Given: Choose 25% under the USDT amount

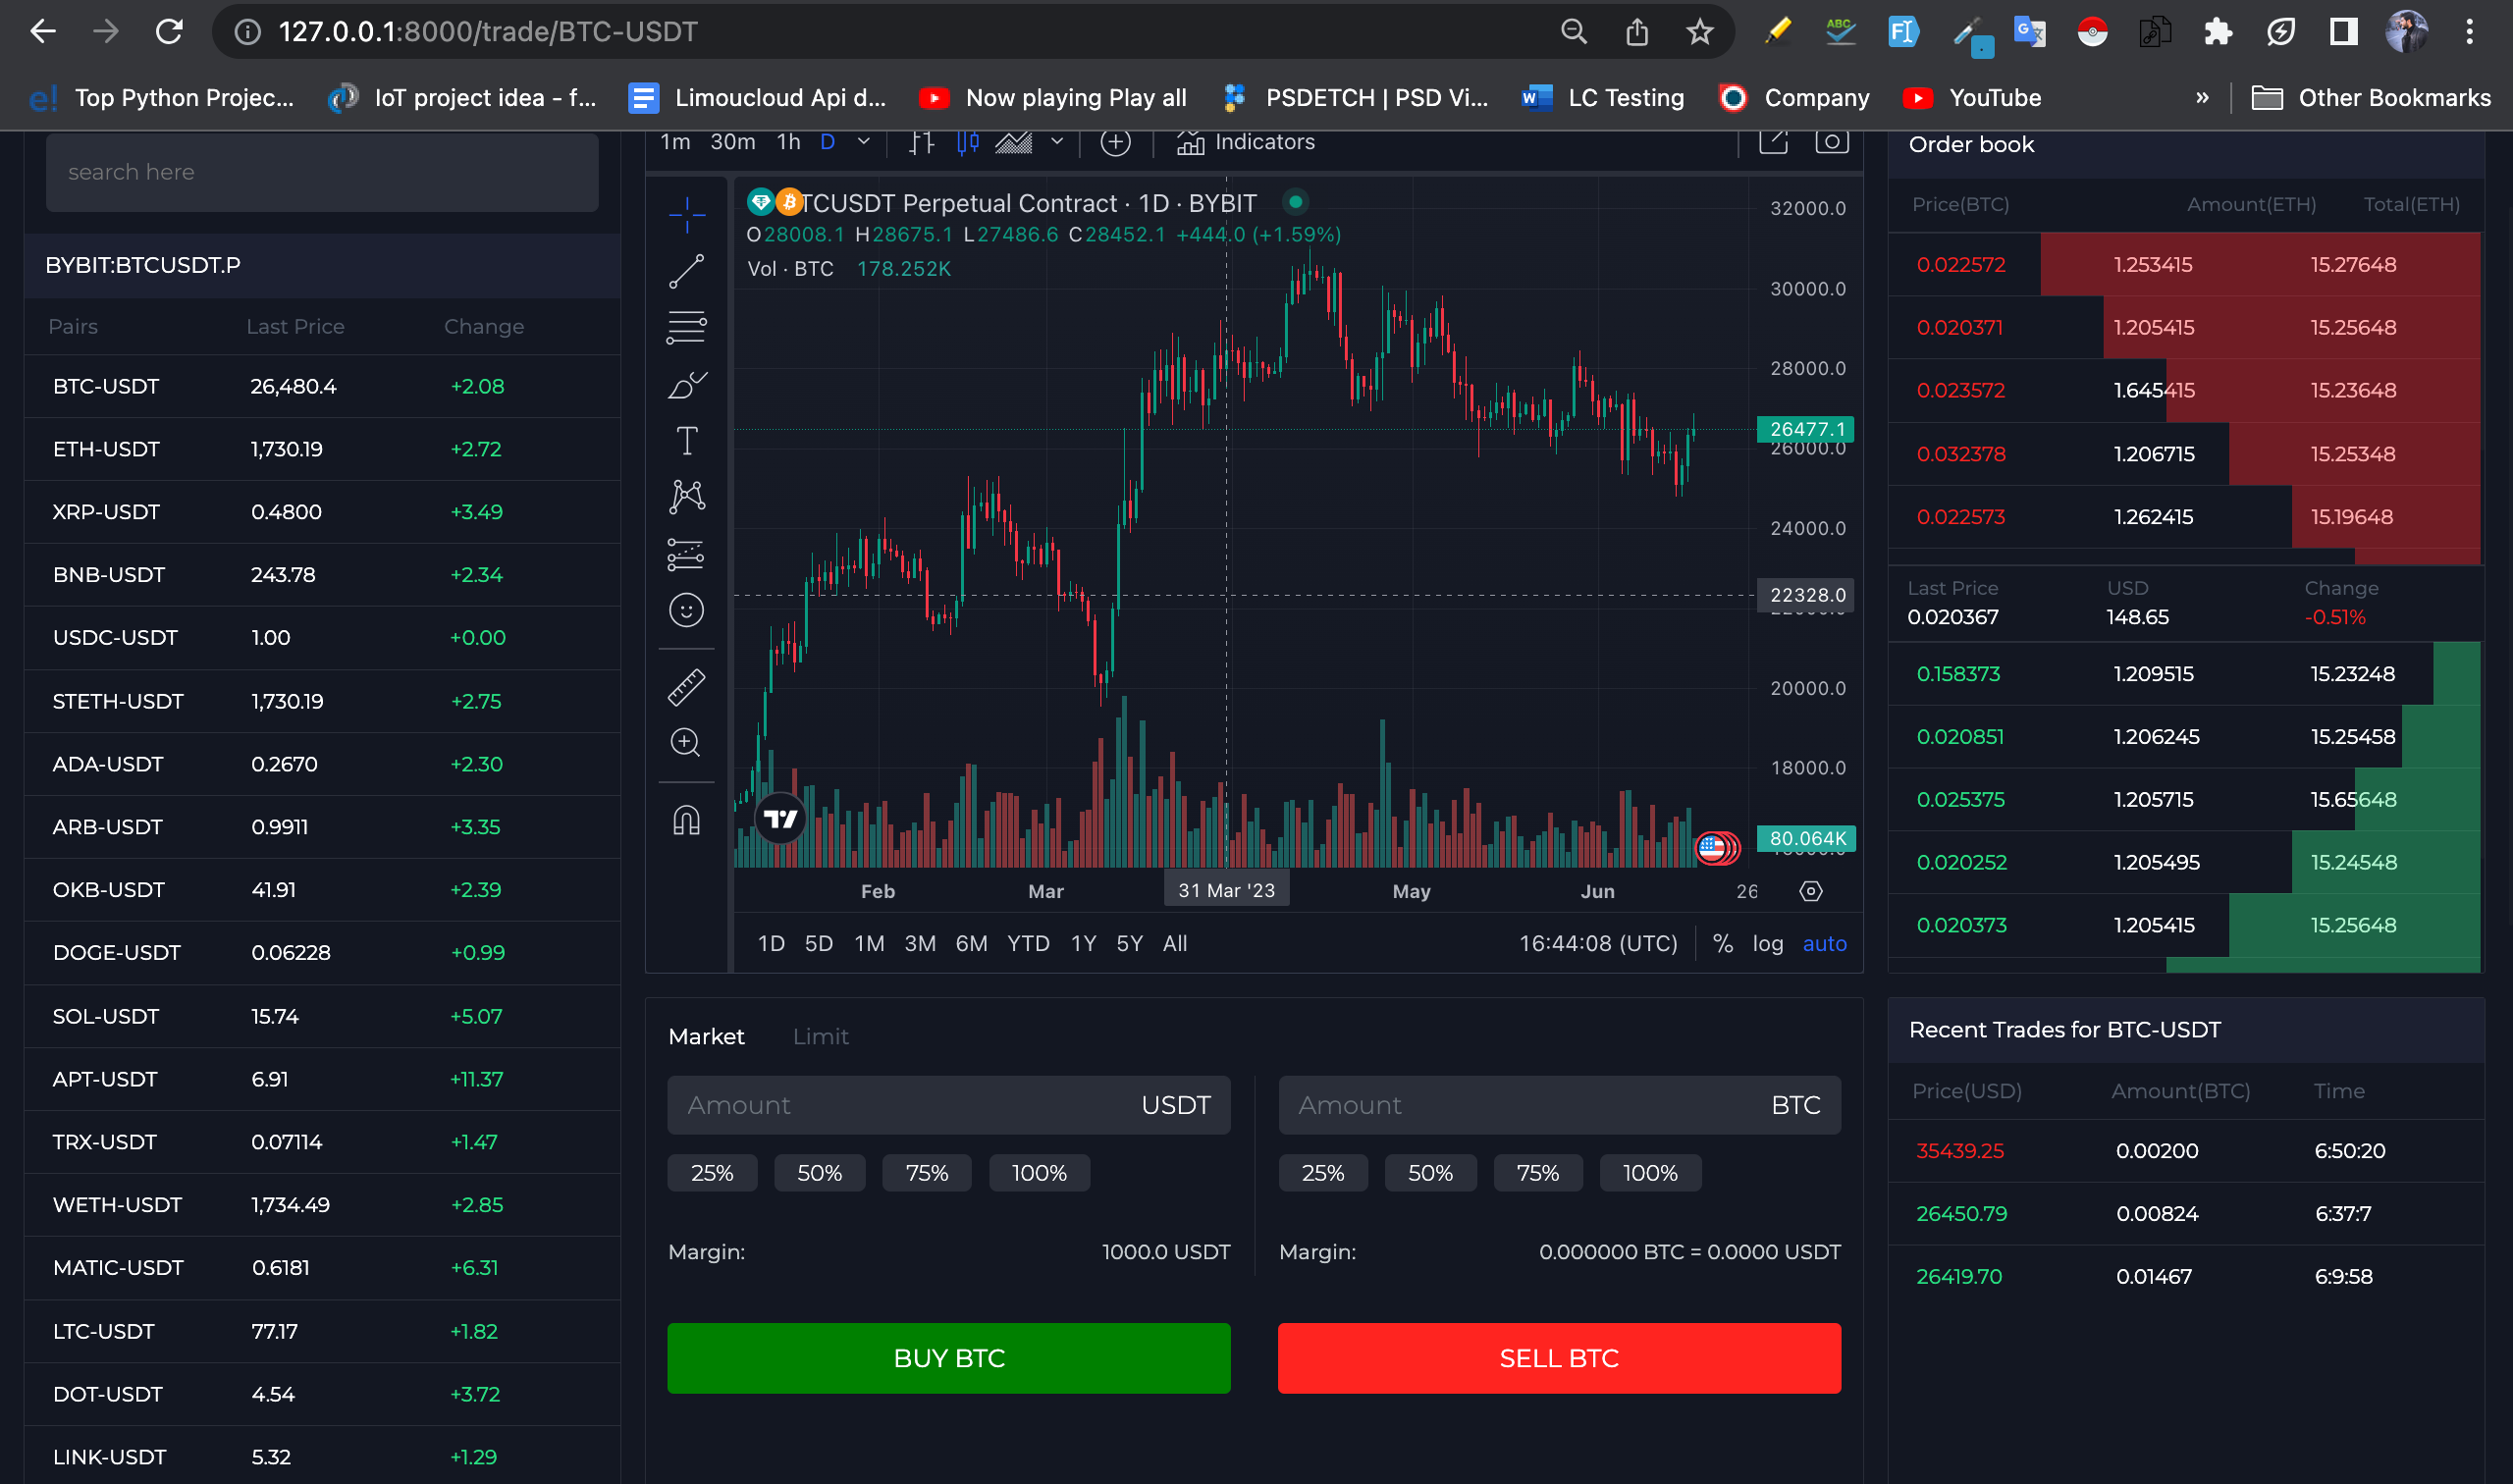Looking at the screenshot, I should [x=712, y=1172].
